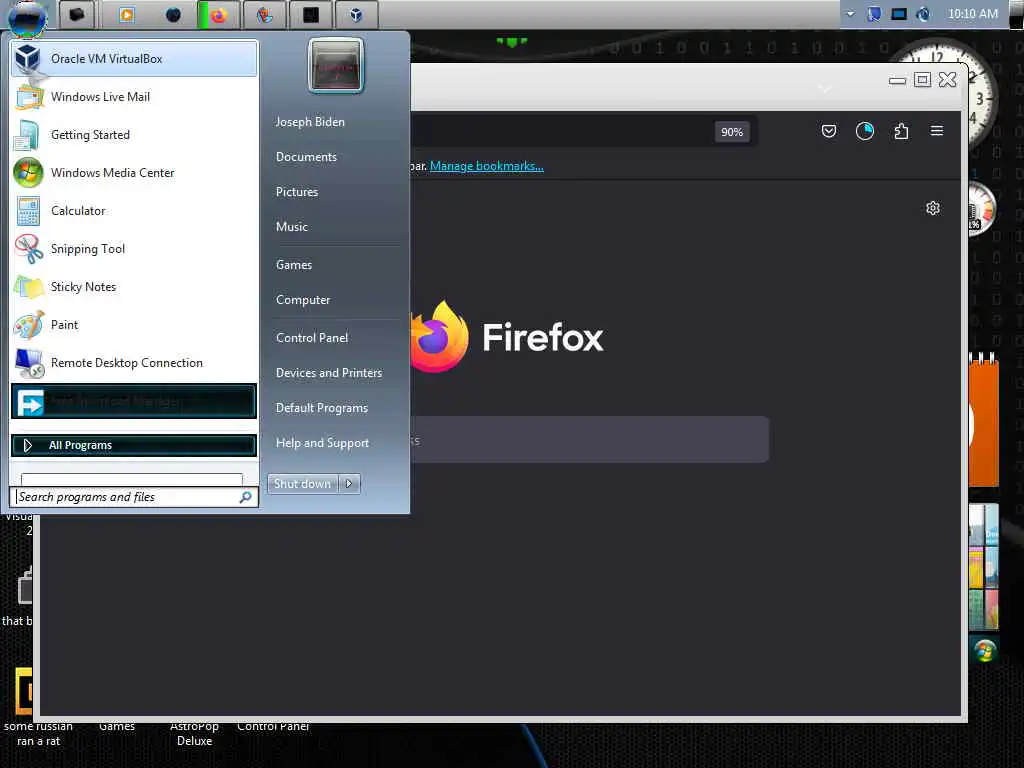Open Getting Started entry
This screenshot has height=768, width=1024.
pyautogui.click(x=134, y=135)
